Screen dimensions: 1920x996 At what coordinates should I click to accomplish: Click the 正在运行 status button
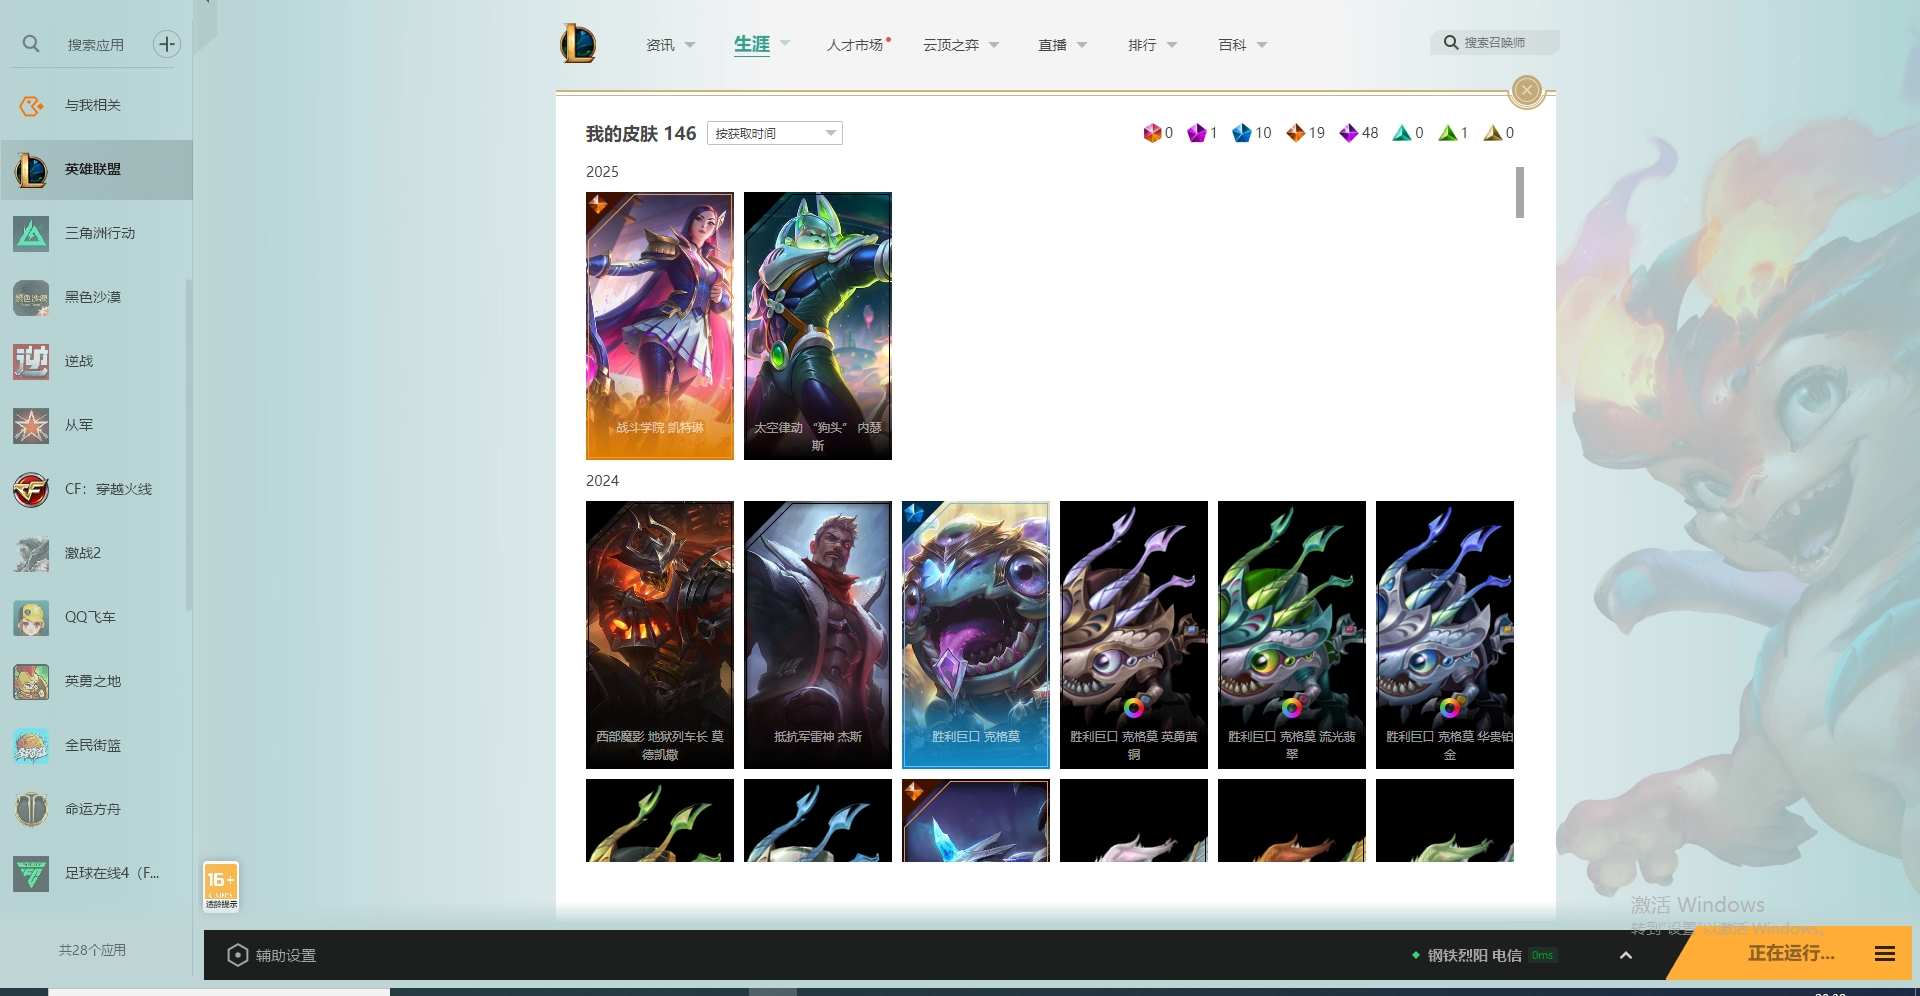[1791, 953]
